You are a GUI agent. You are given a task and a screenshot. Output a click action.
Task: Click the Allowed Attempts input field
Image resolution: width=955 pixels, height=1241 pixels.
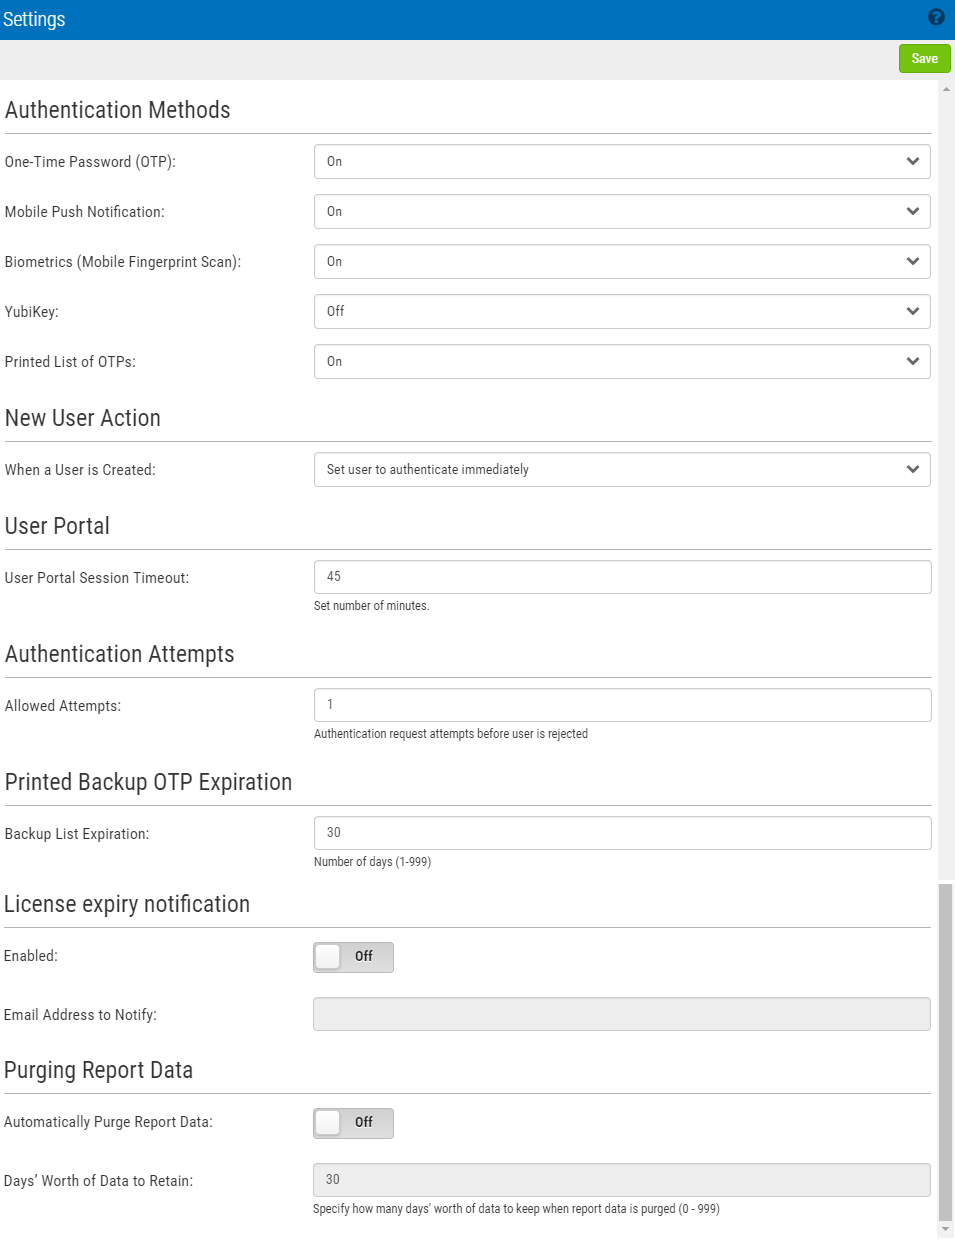point(622,705)
